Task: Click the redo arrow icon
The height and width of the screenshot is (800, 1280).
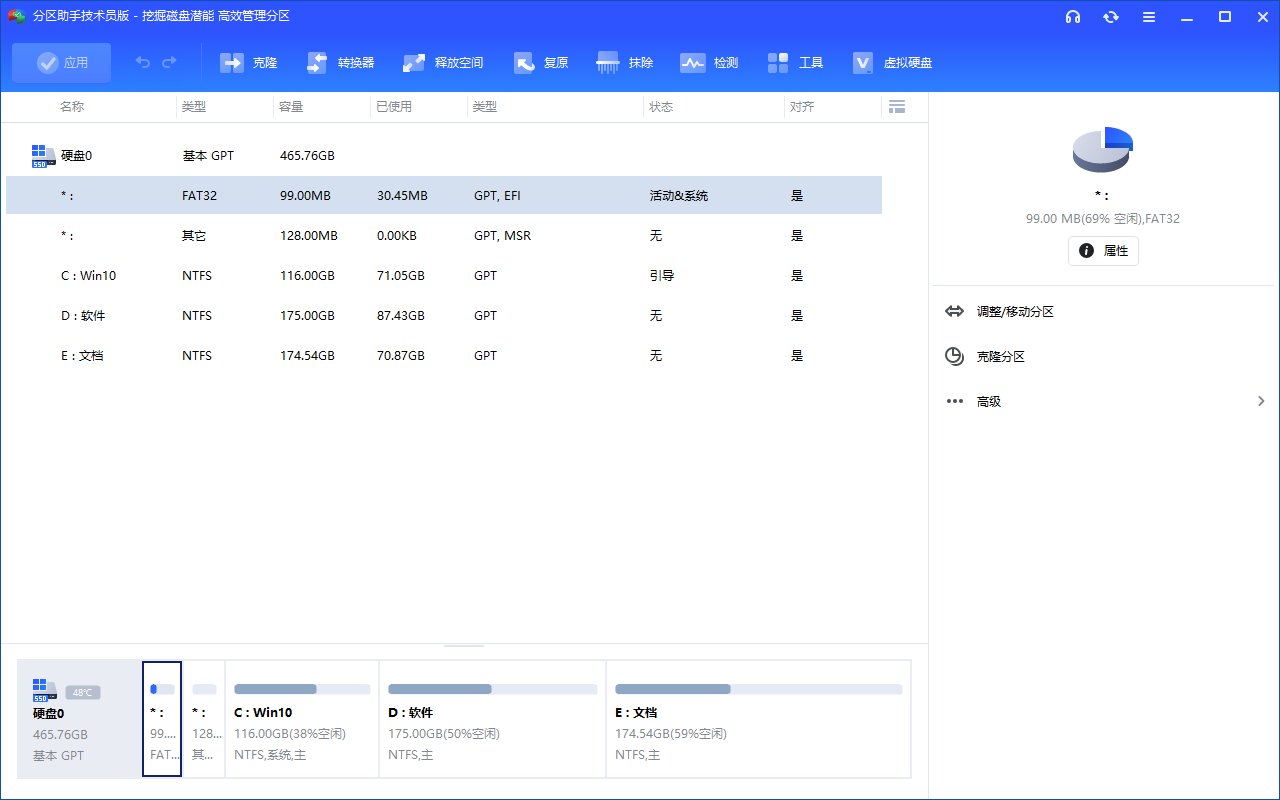Action: tap(169, 63)
